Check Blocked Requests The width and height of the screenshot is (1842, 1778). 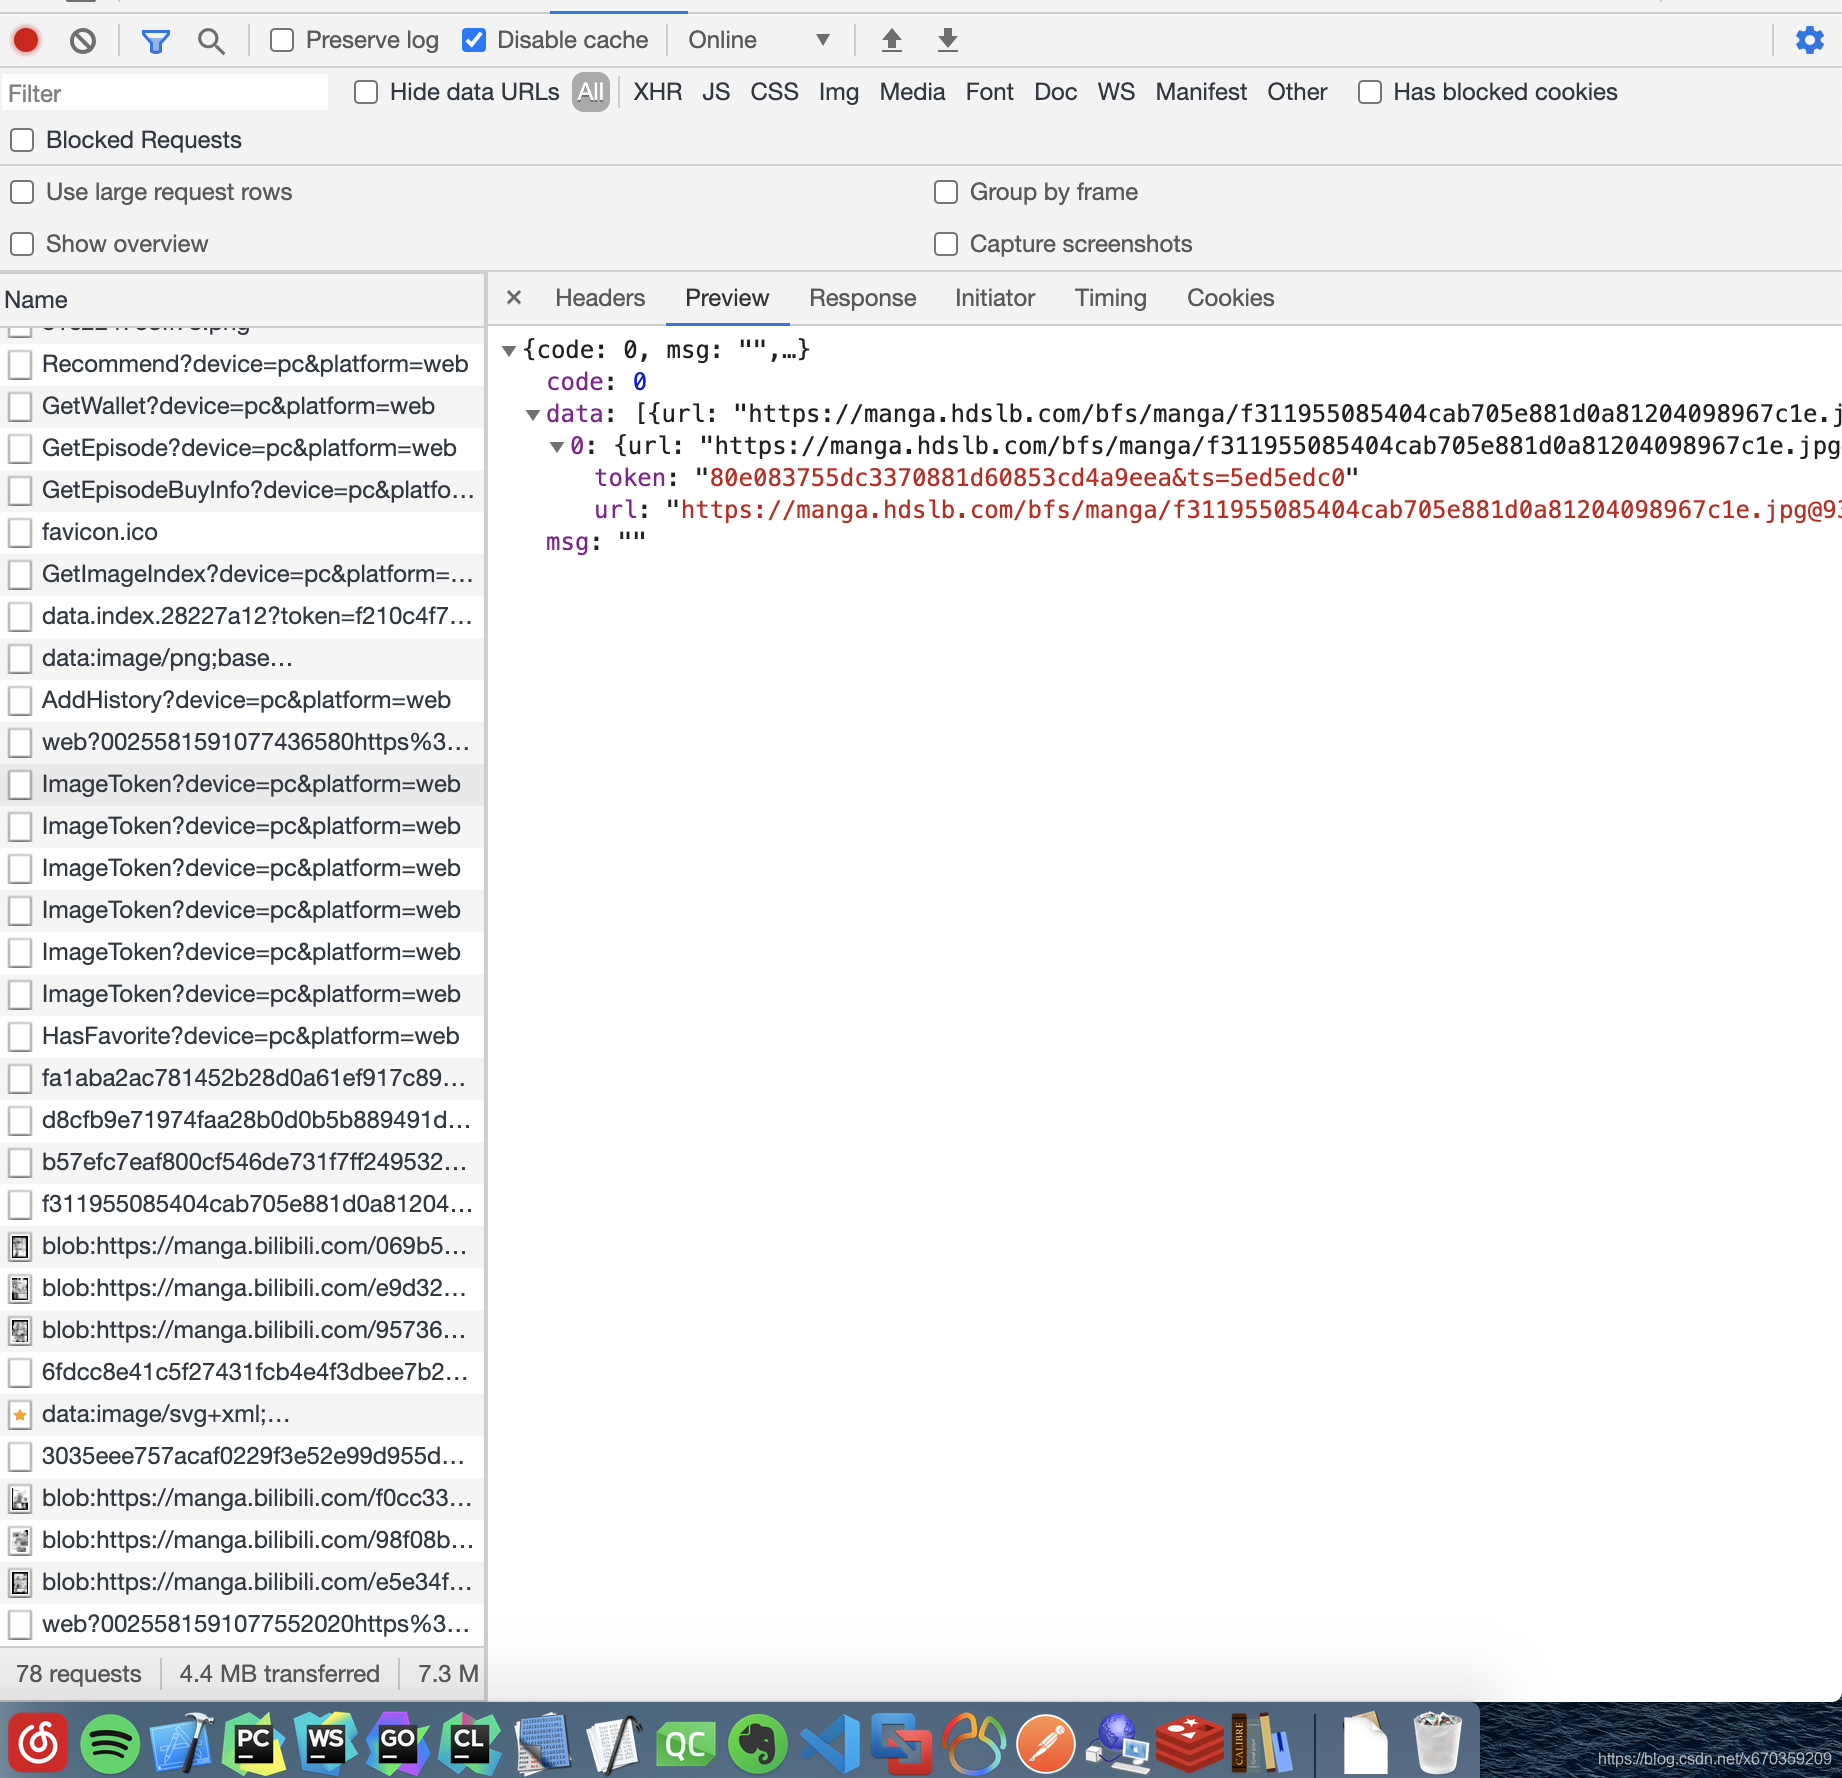[x=22, y=140]
